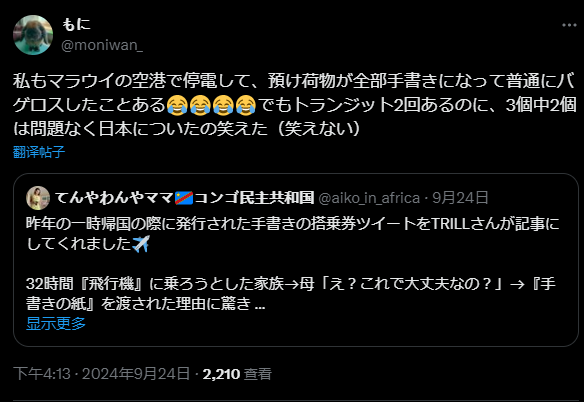
Task: Click the main post text about マラウイの空港
Action: 294,105
